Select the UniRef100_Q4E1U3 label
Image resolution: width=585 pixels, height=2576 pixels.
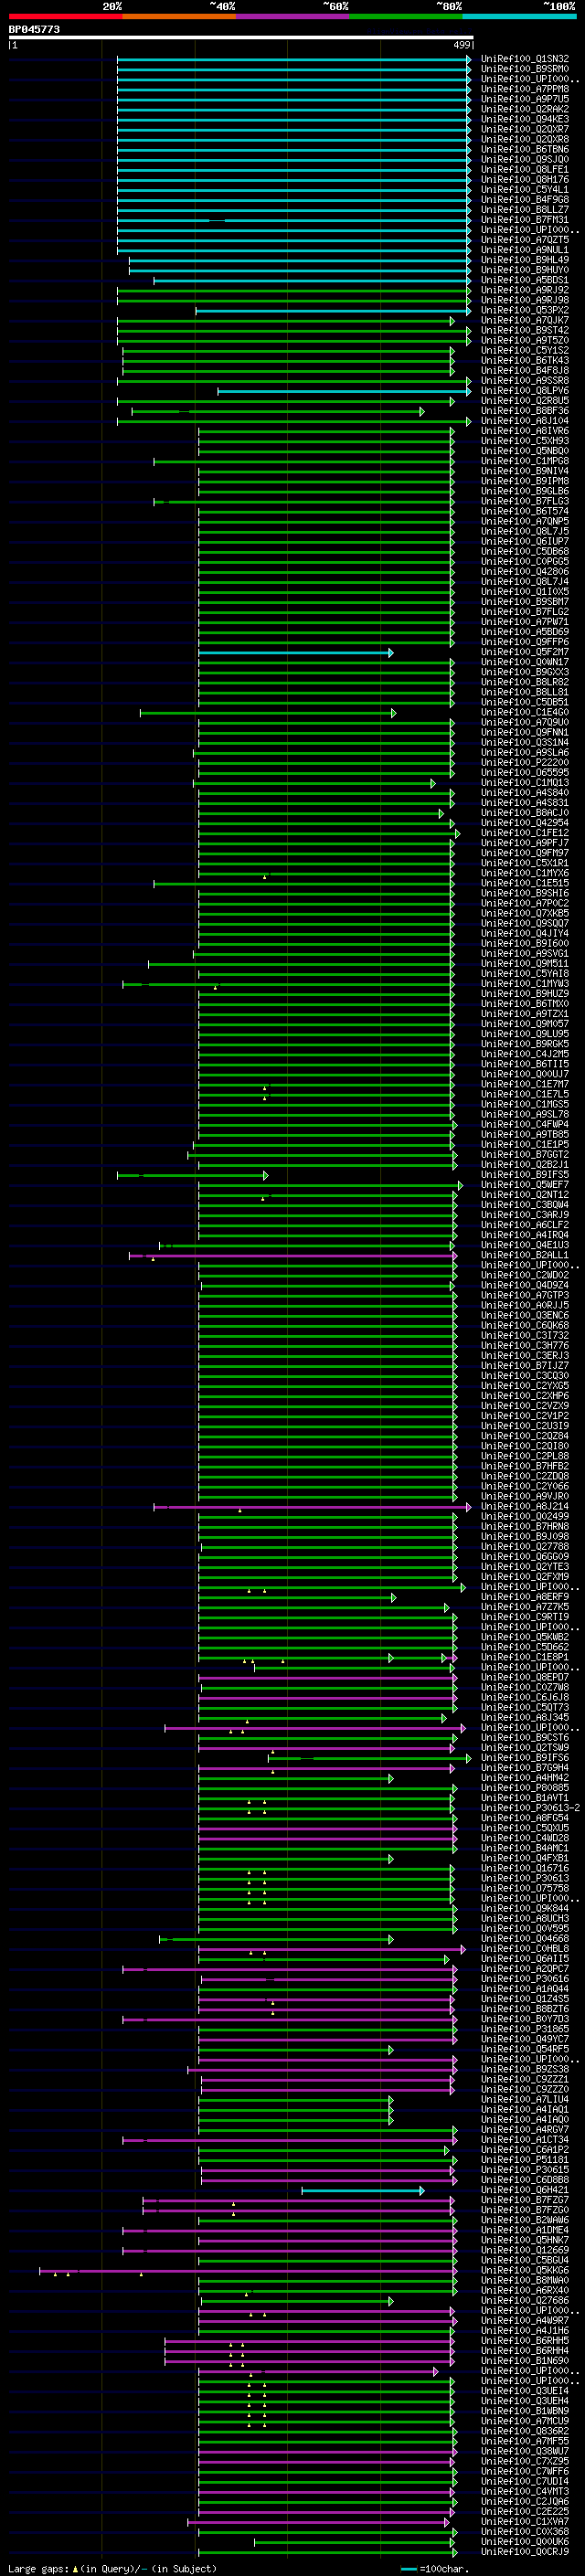525,1245
